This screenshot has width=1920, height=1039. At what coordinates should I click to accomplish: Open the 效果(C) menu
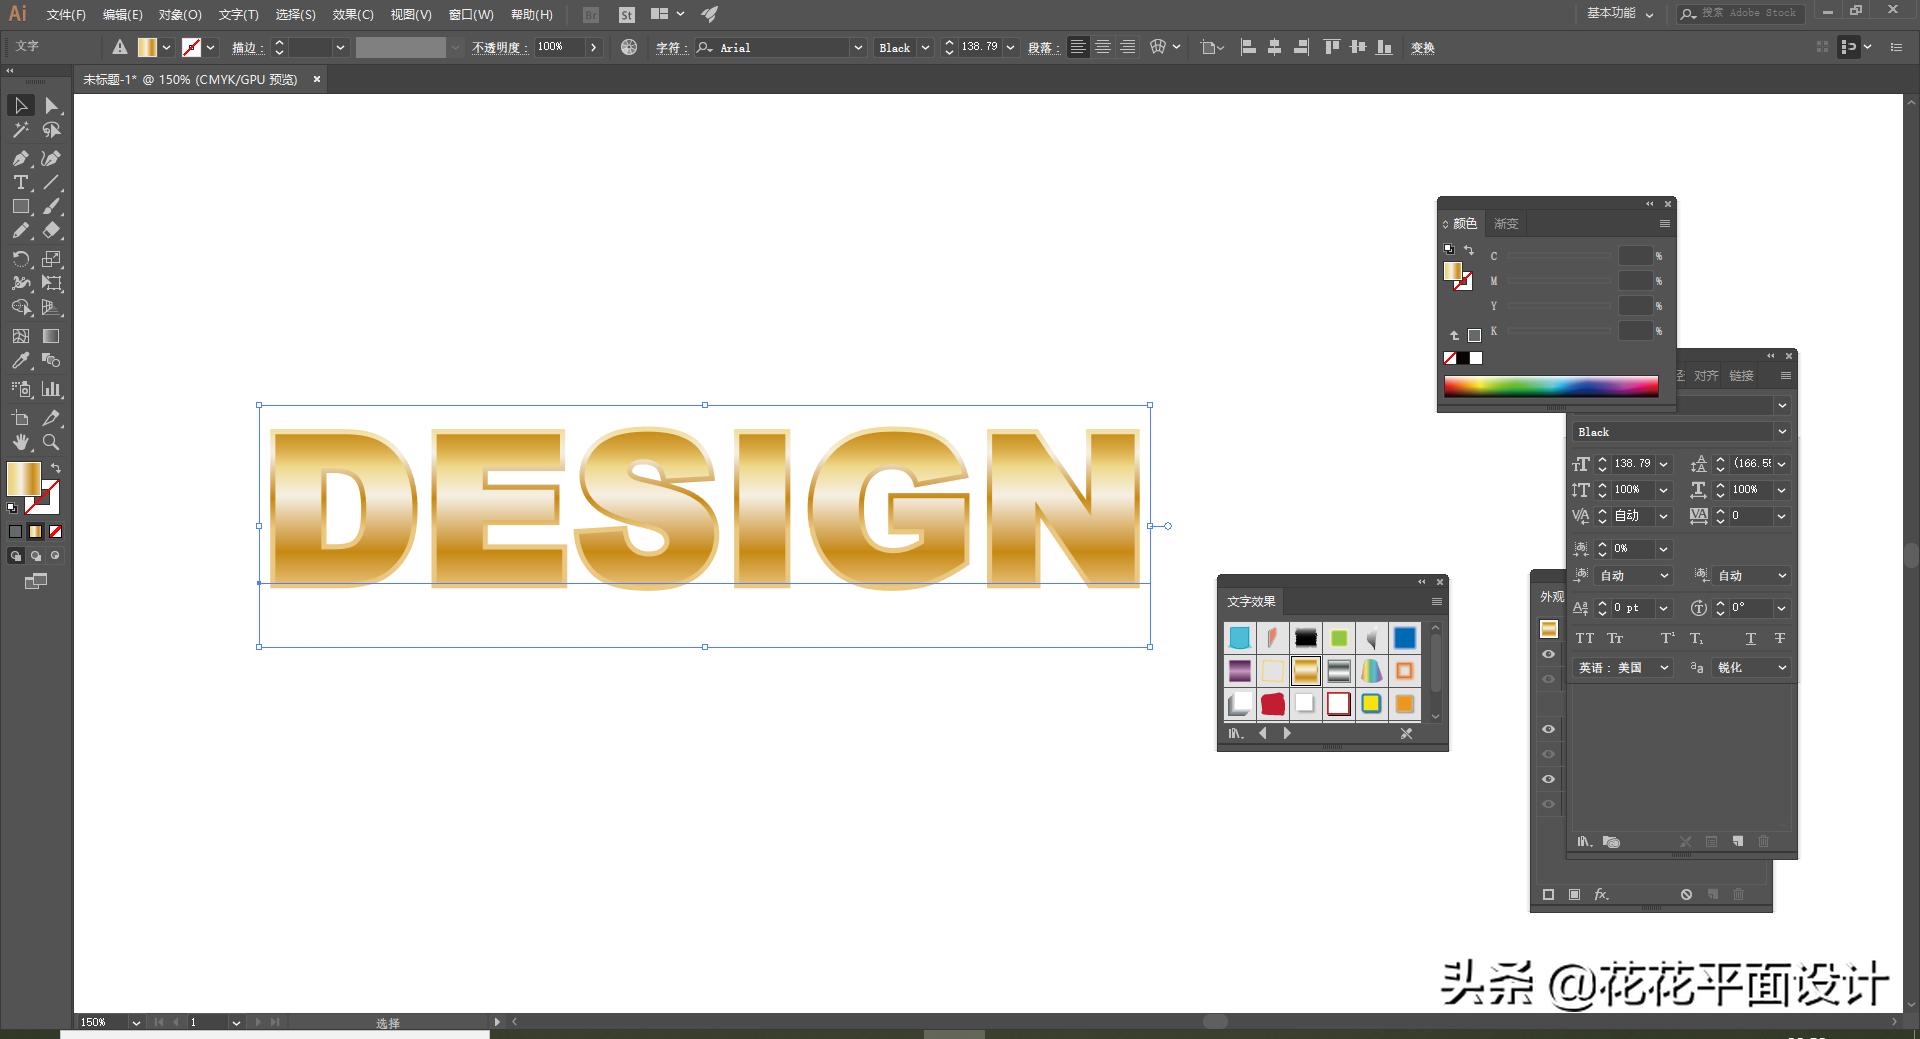pyautogui.click(x=352, y=15)
